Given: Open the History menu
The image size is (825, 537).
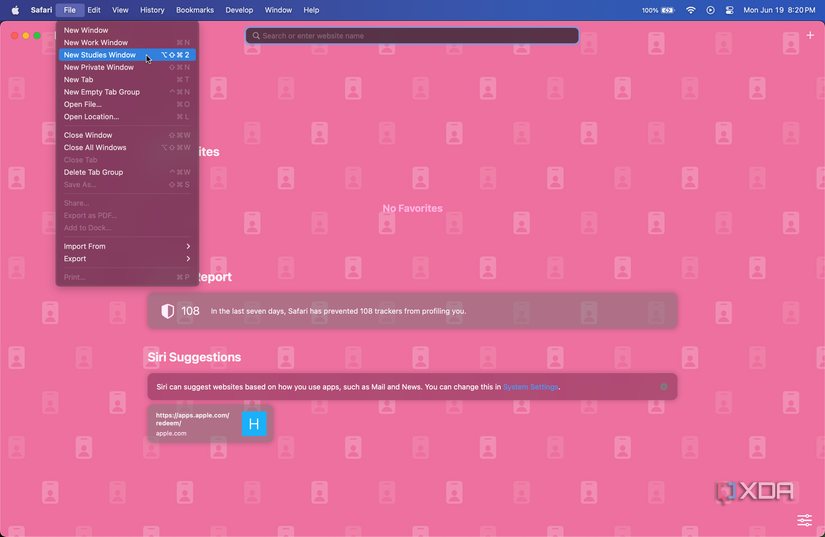Looking at the screenshot, I should pyautogui.click(x=152, y=10).
